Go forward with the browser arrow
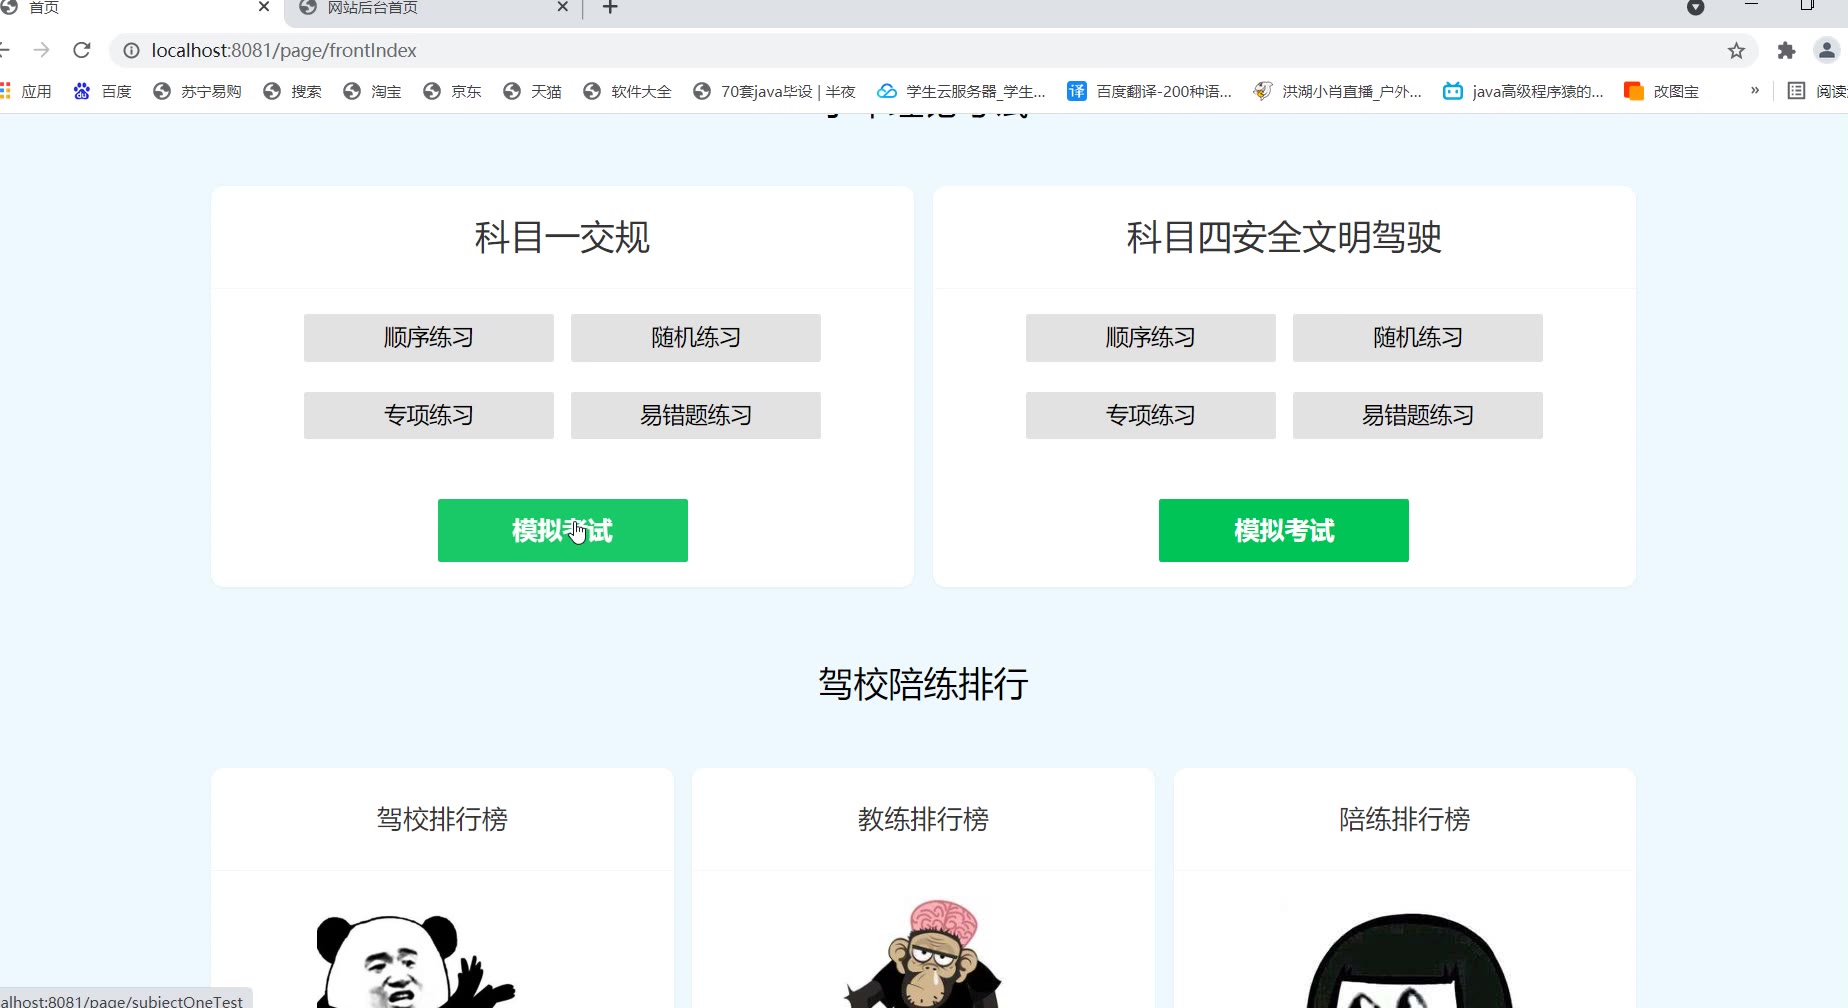Viewport: 1848px width, 1008px height. (x=41, y=50)
